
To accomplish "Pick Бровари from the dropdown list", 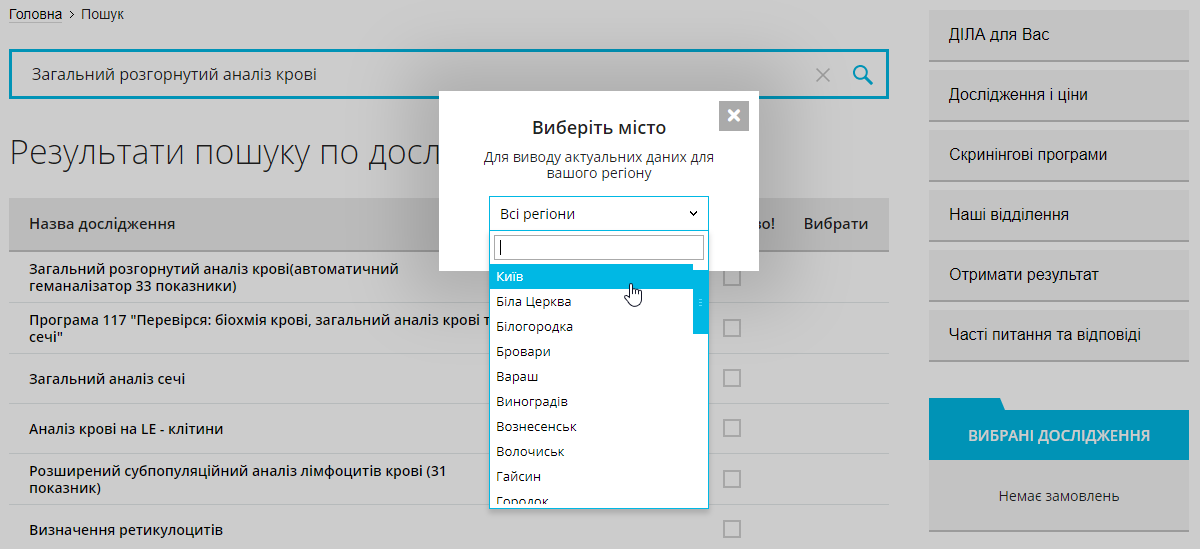I will pos(590,352).
